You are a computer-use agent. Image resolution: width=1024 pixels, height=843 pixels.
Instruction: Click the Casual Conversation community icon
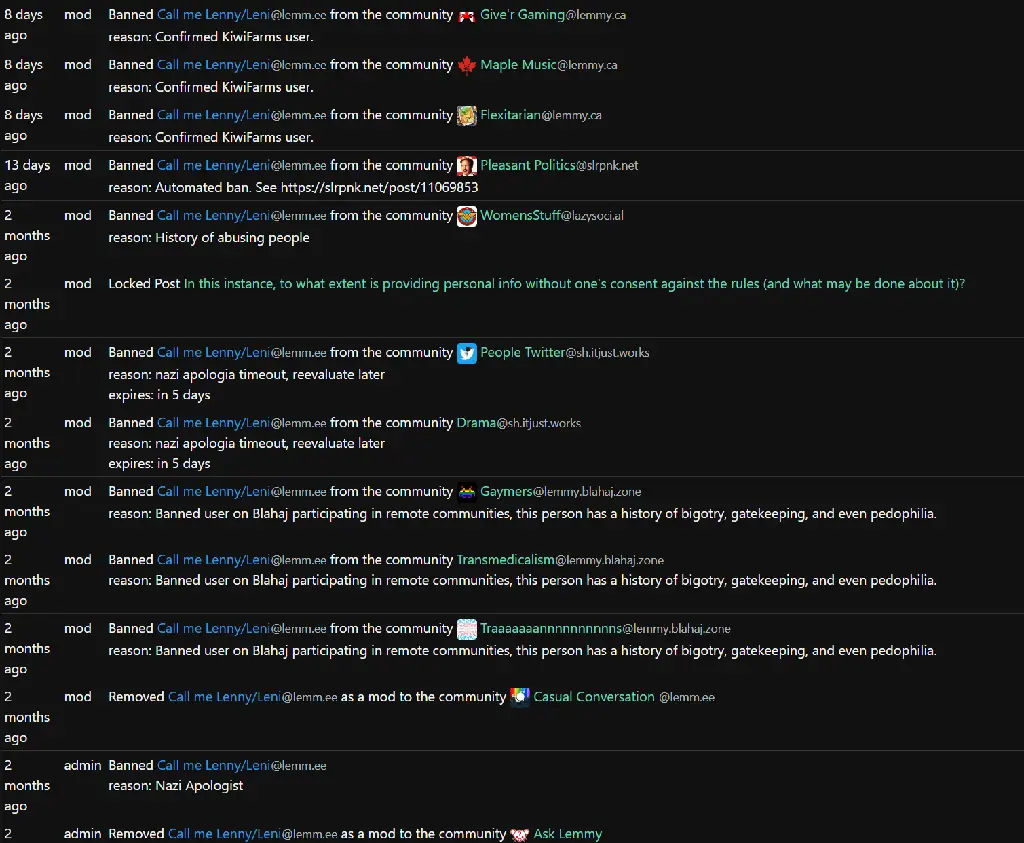coord(520,697)
